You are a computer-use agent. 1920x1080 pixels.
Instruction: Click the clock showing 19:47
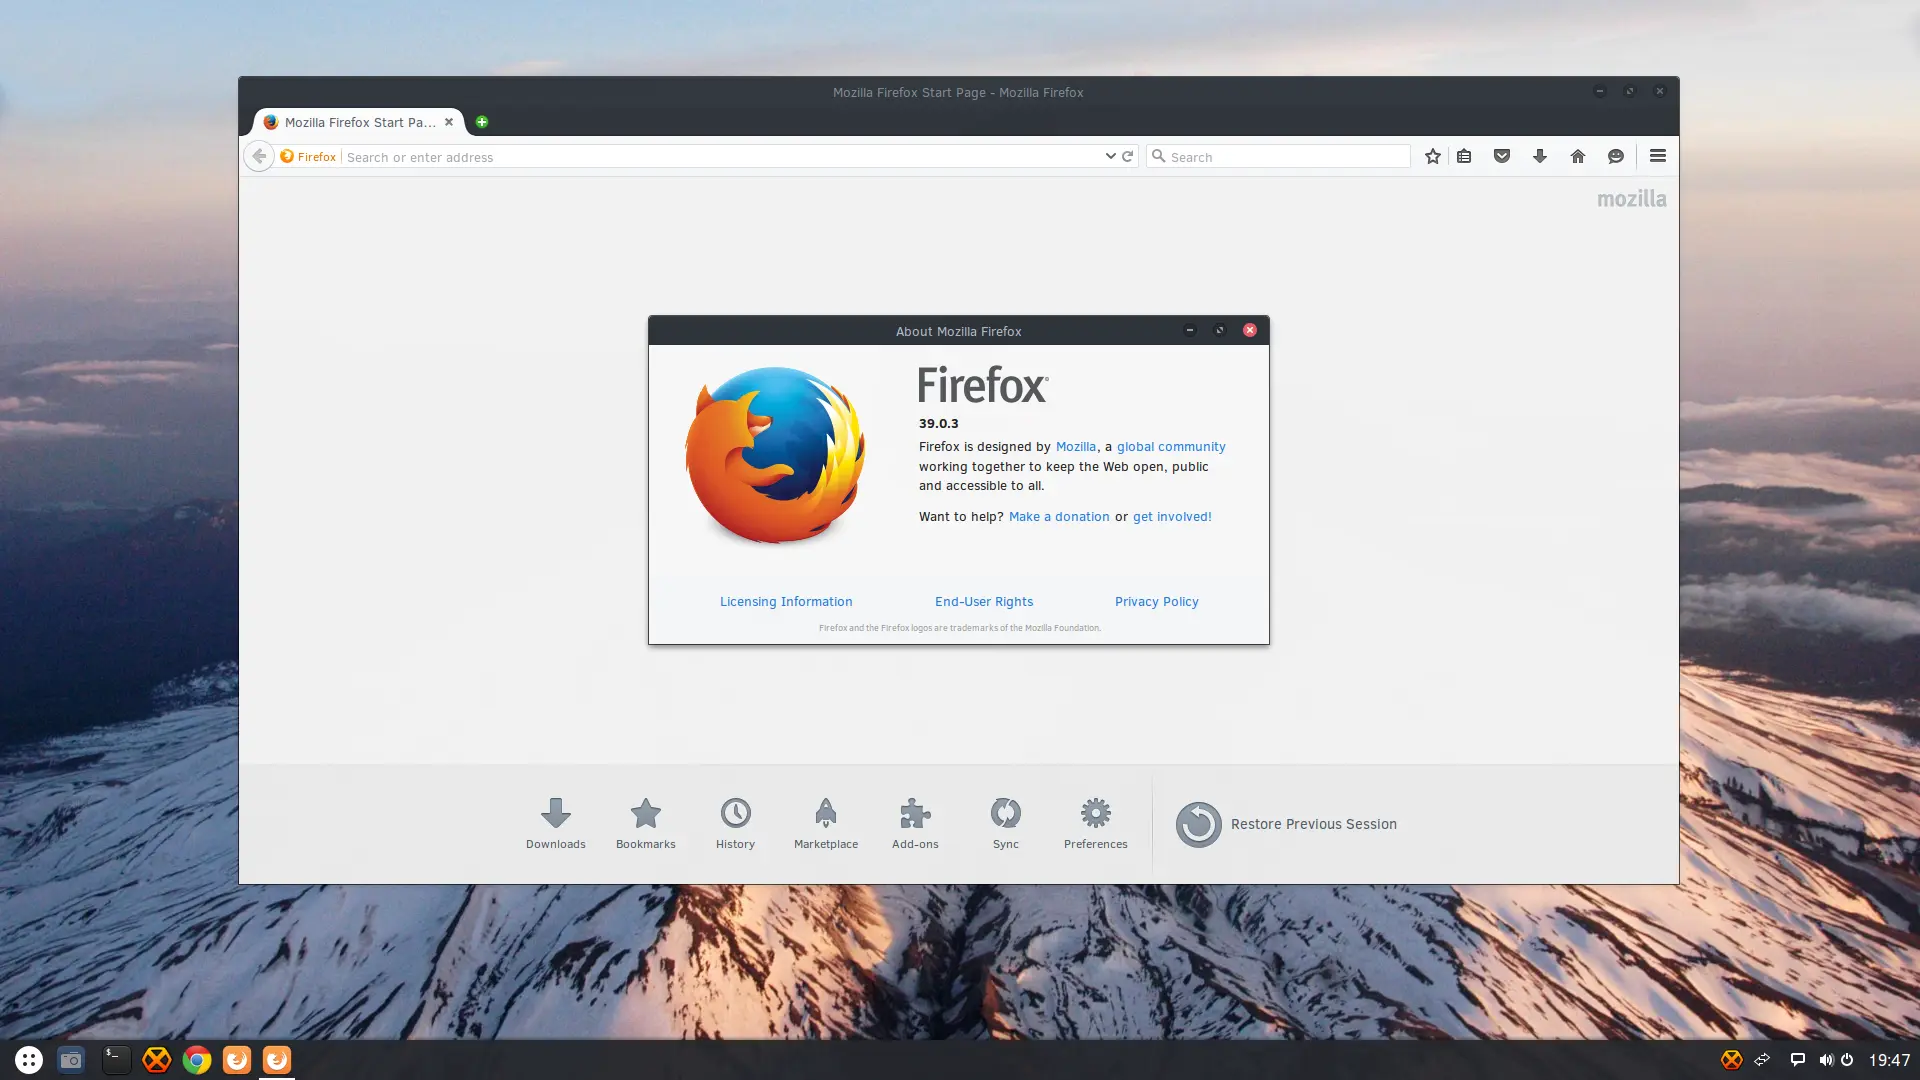click(1889, 1060)
